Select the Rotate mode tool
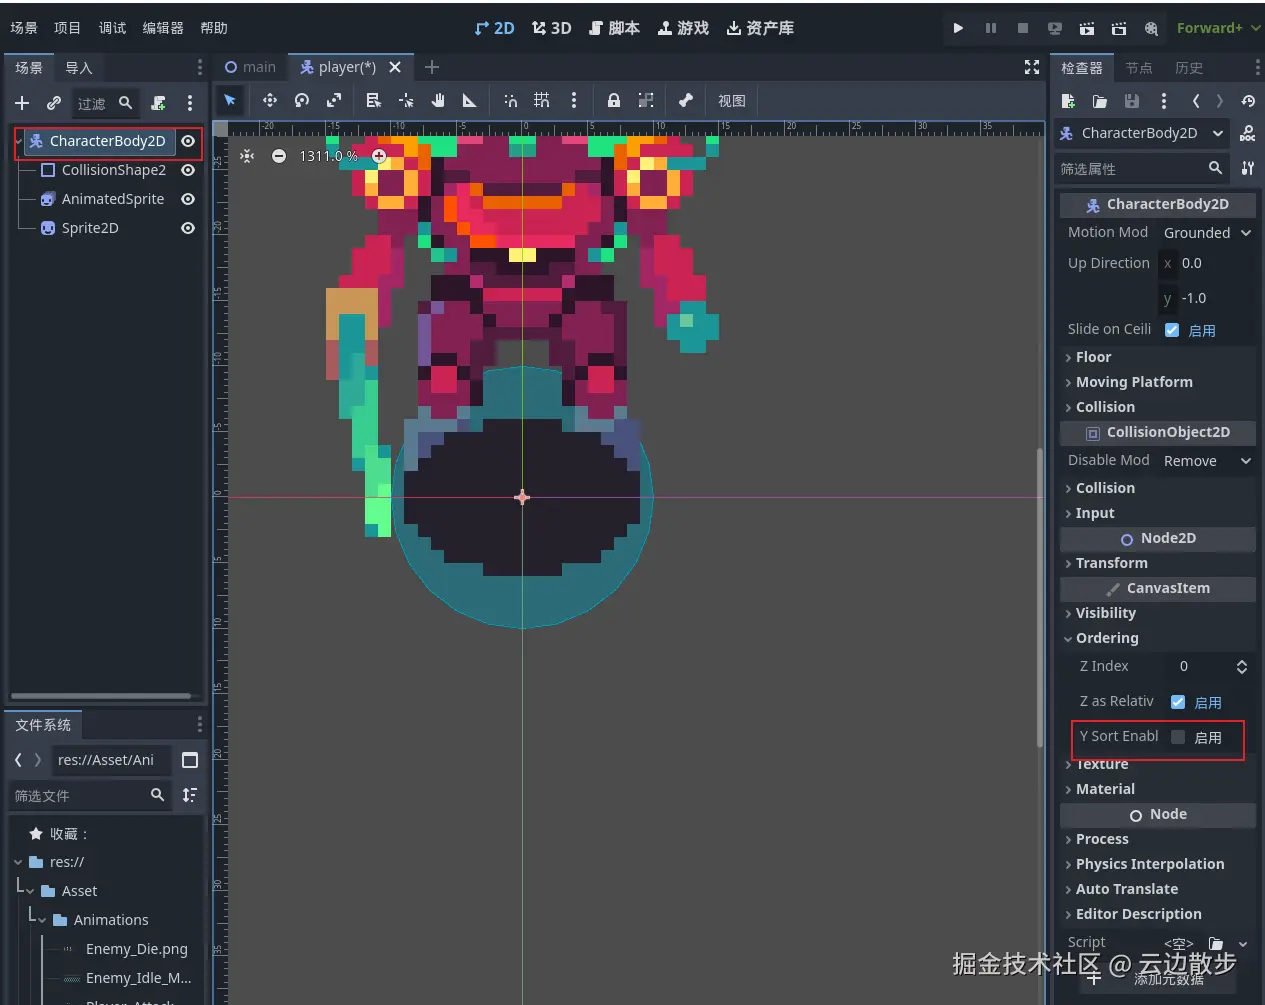 302,100
